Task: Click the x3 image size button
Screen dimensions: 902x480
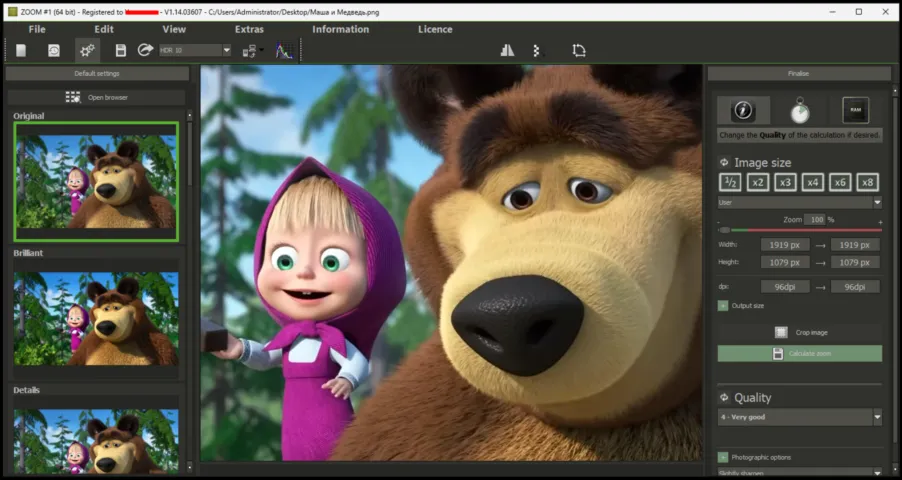Action: [785, 182]
